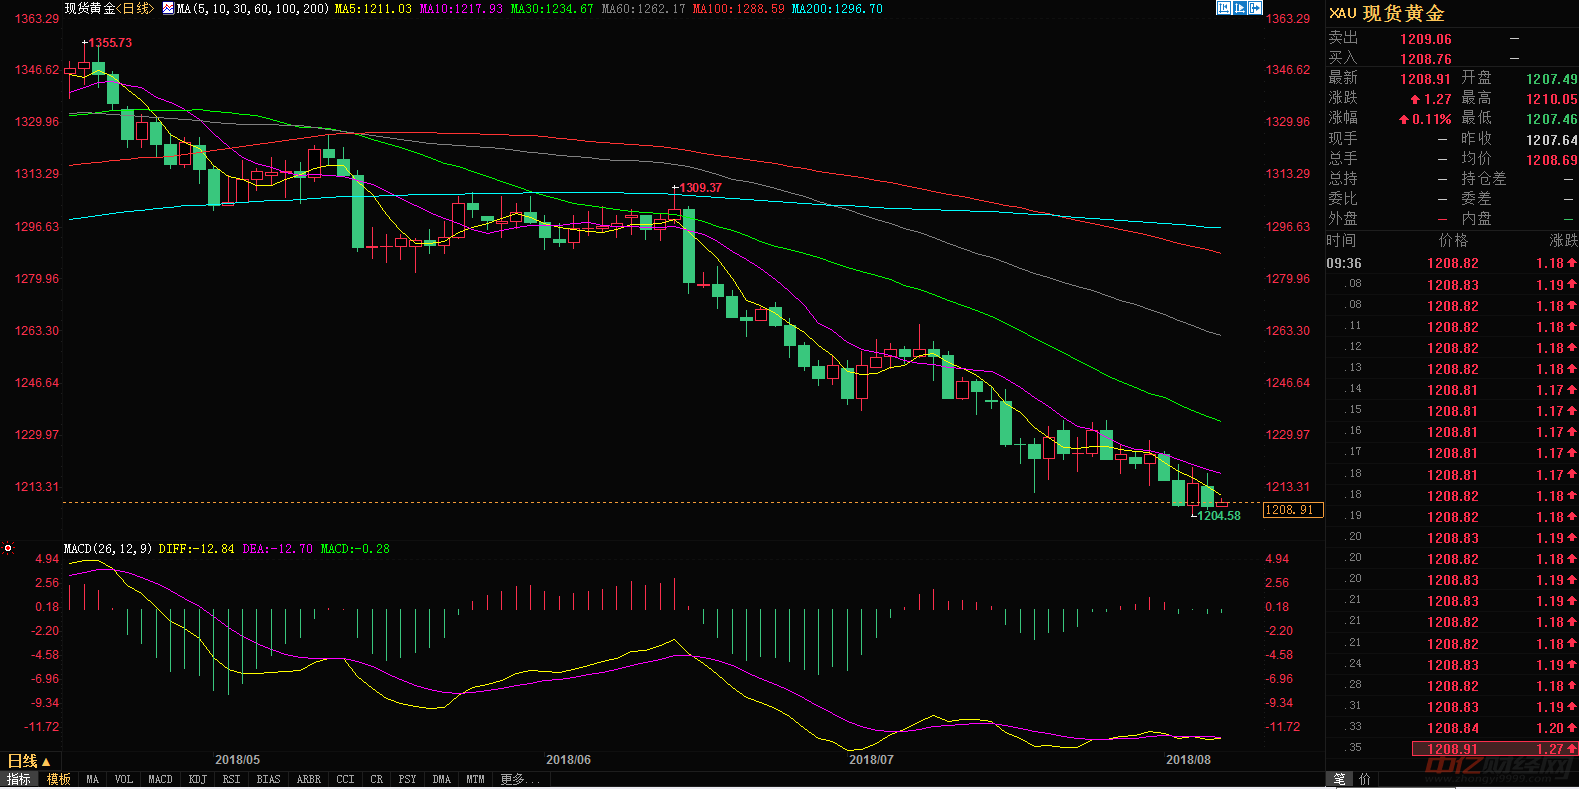Screen dimensions: 1579x789
Task: Switch to the 指标 tab
Action: [x=19, y=779]
